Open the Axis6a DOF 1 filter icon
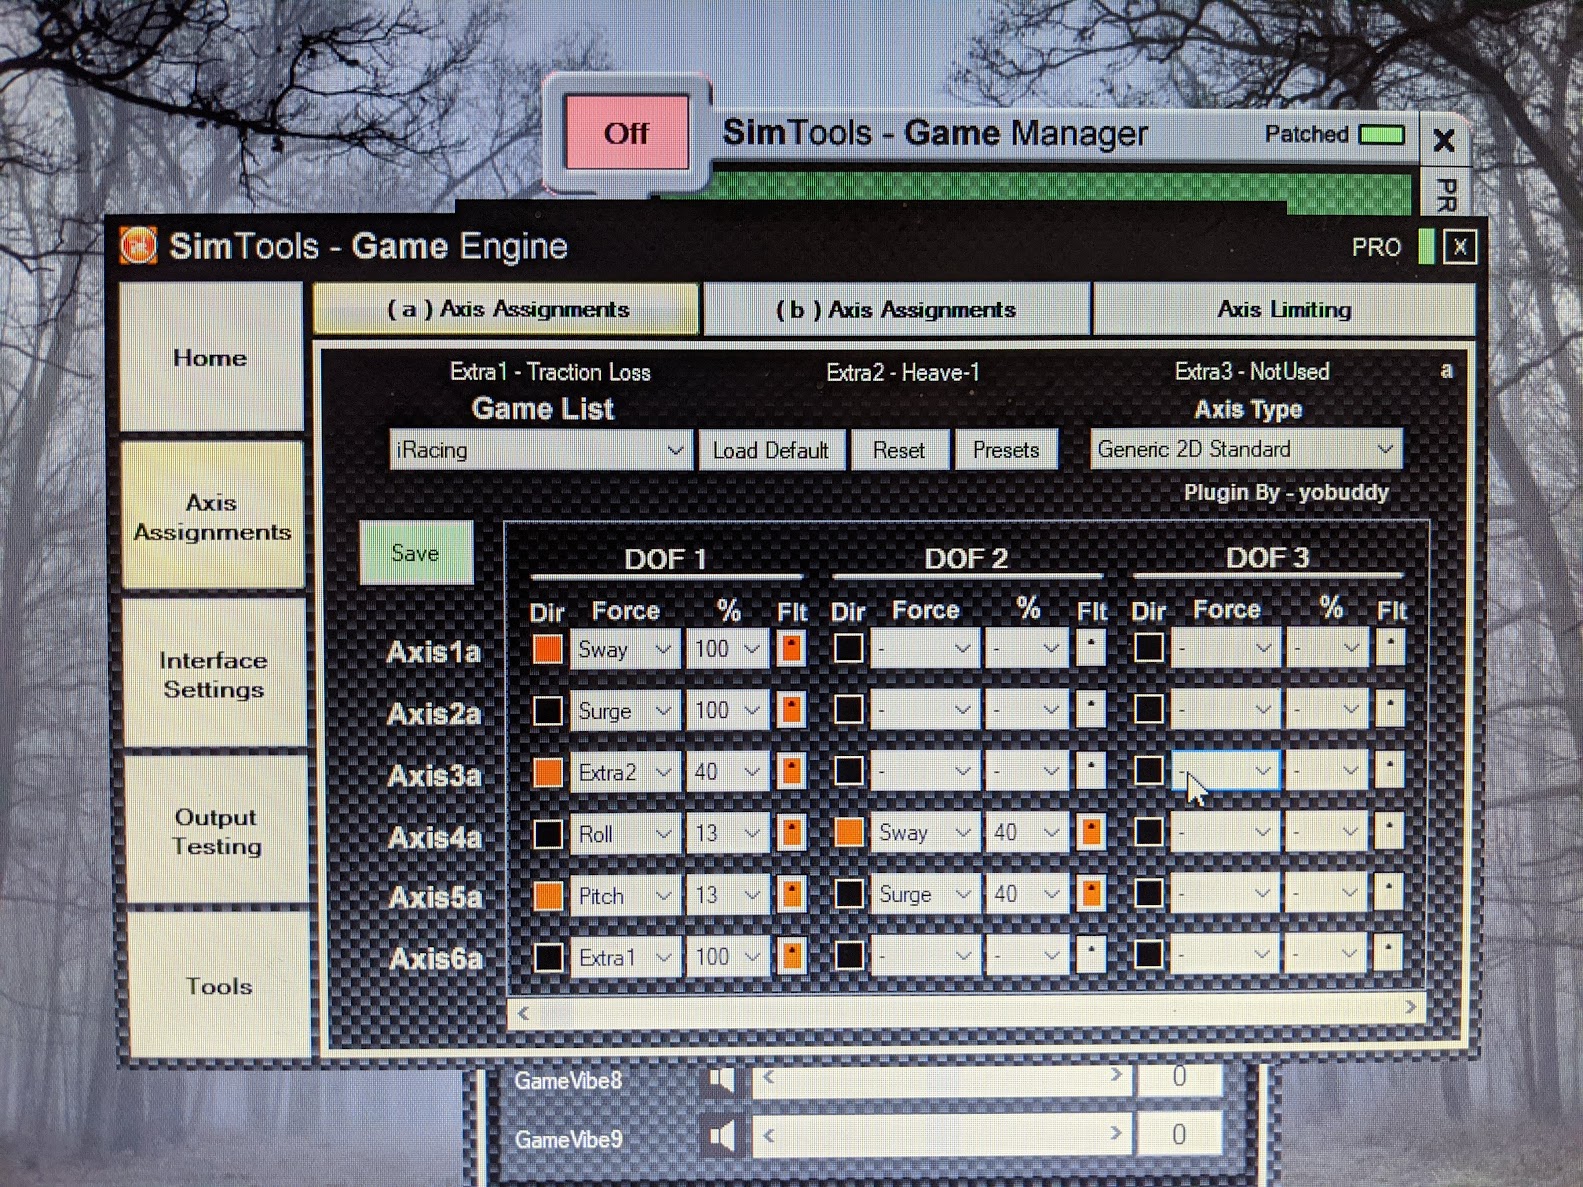 [791, 957]
